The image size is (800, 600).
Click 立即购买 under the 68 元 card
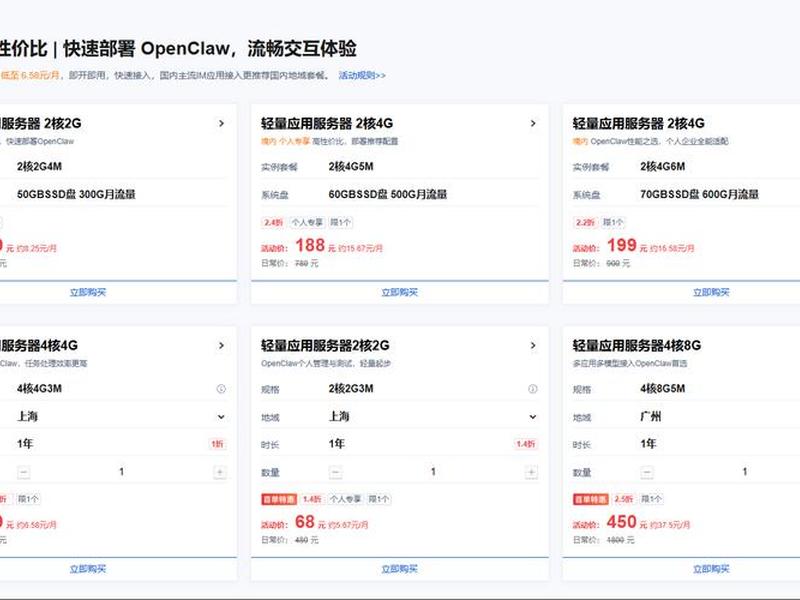point(399,569)
